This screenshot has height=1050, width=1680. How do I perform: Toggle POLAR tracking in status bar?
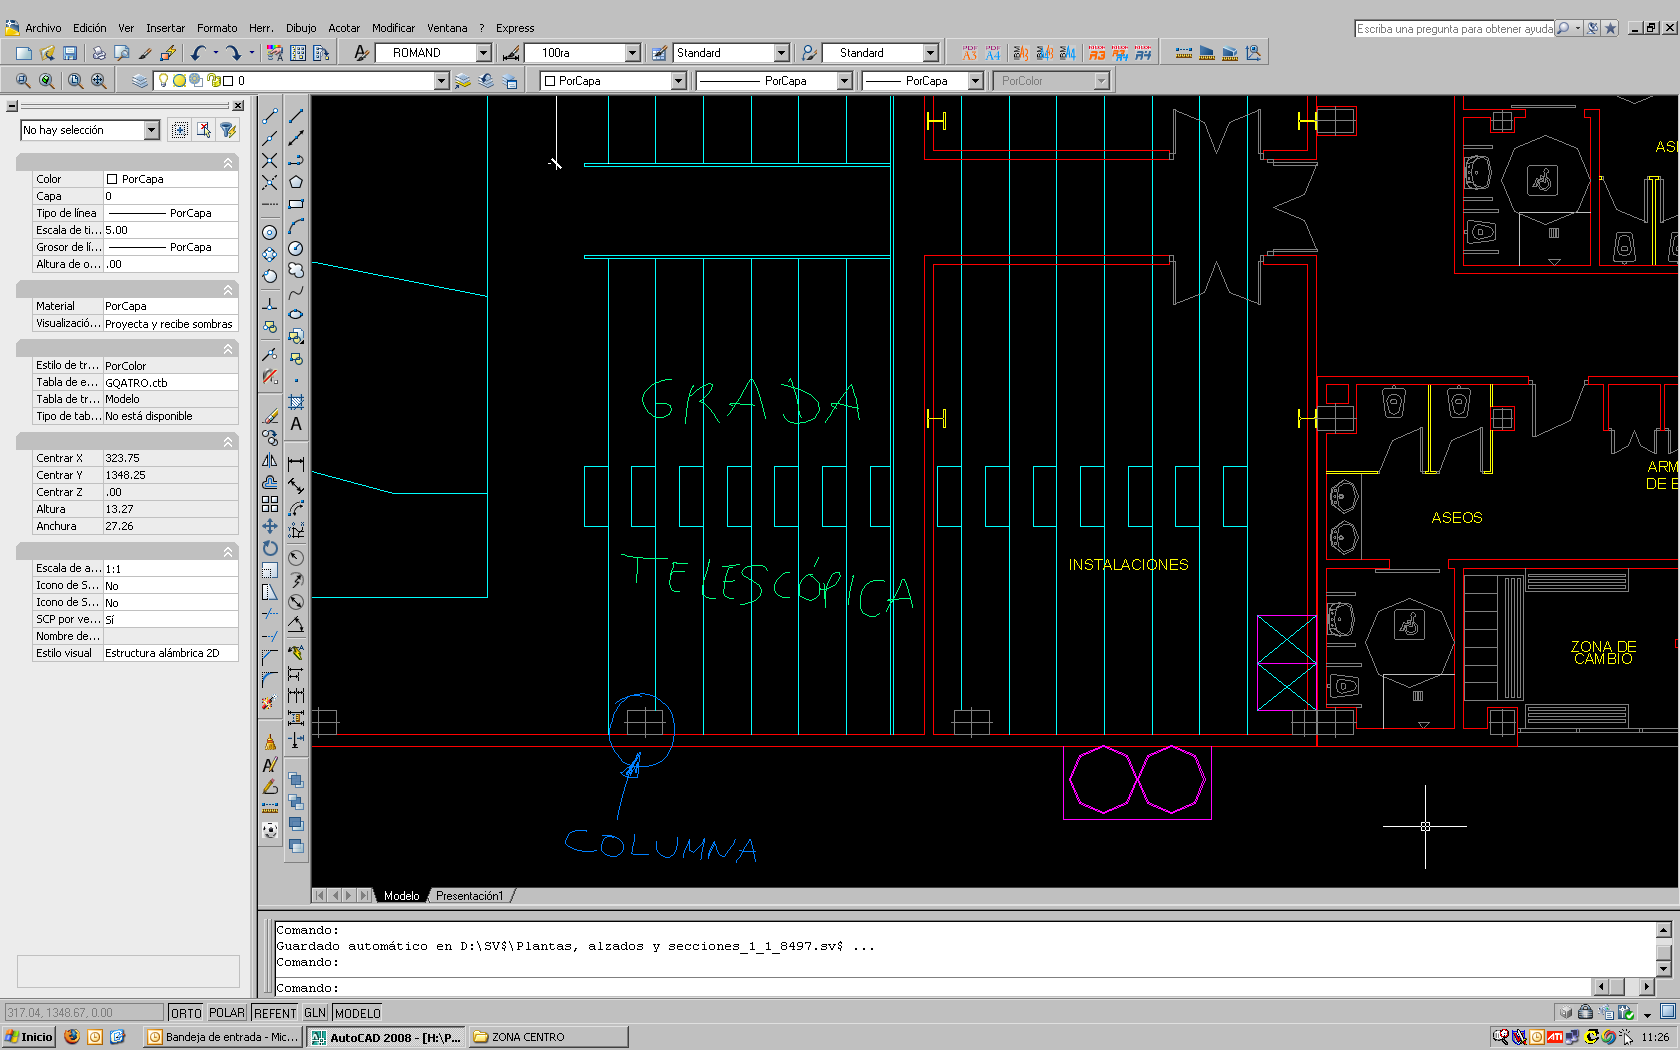pyautogui.click(x=227, y=1013)
